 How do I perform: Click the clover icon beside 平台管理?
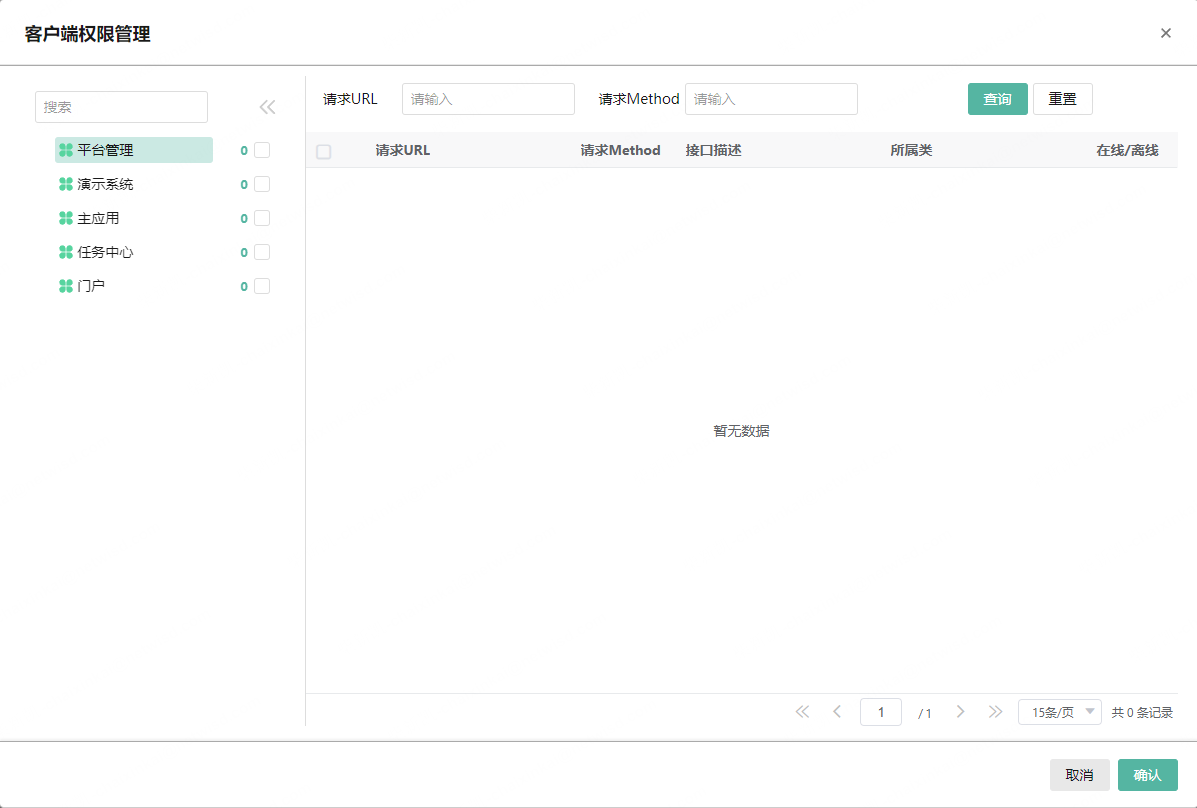(66, 150)
